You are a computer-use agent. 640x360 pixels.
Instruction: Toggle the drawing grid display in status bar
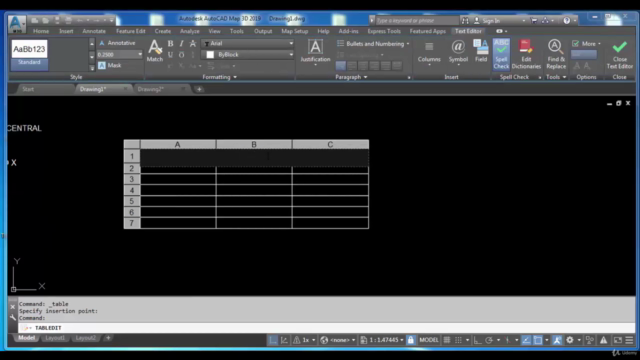447,340
